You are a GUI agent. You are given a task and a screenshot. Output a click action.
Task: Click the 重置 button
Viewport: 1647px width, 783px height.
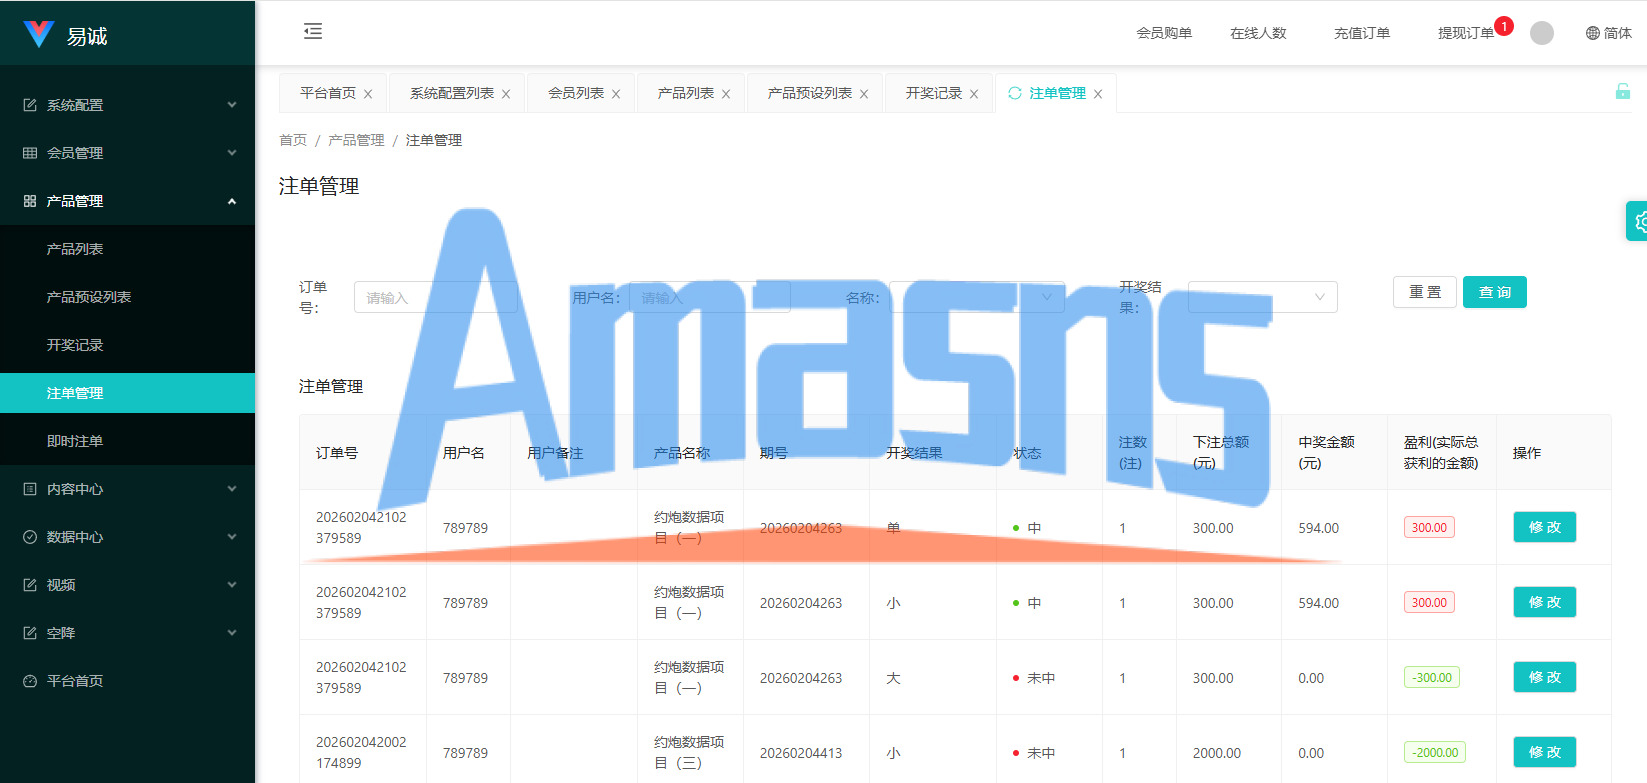1425,292
